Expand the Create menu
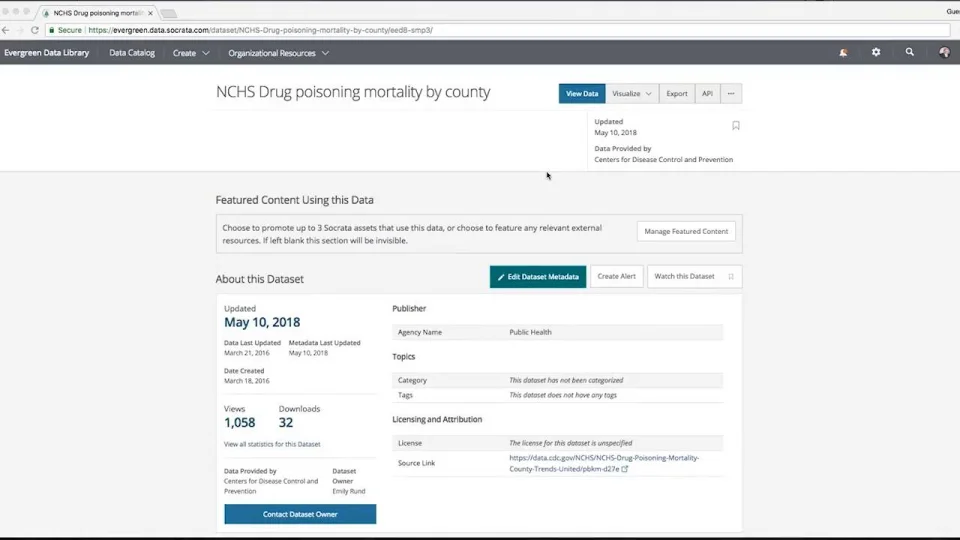Image resolution: width=960 pixels, height=540 pixels. coord(191,53)
